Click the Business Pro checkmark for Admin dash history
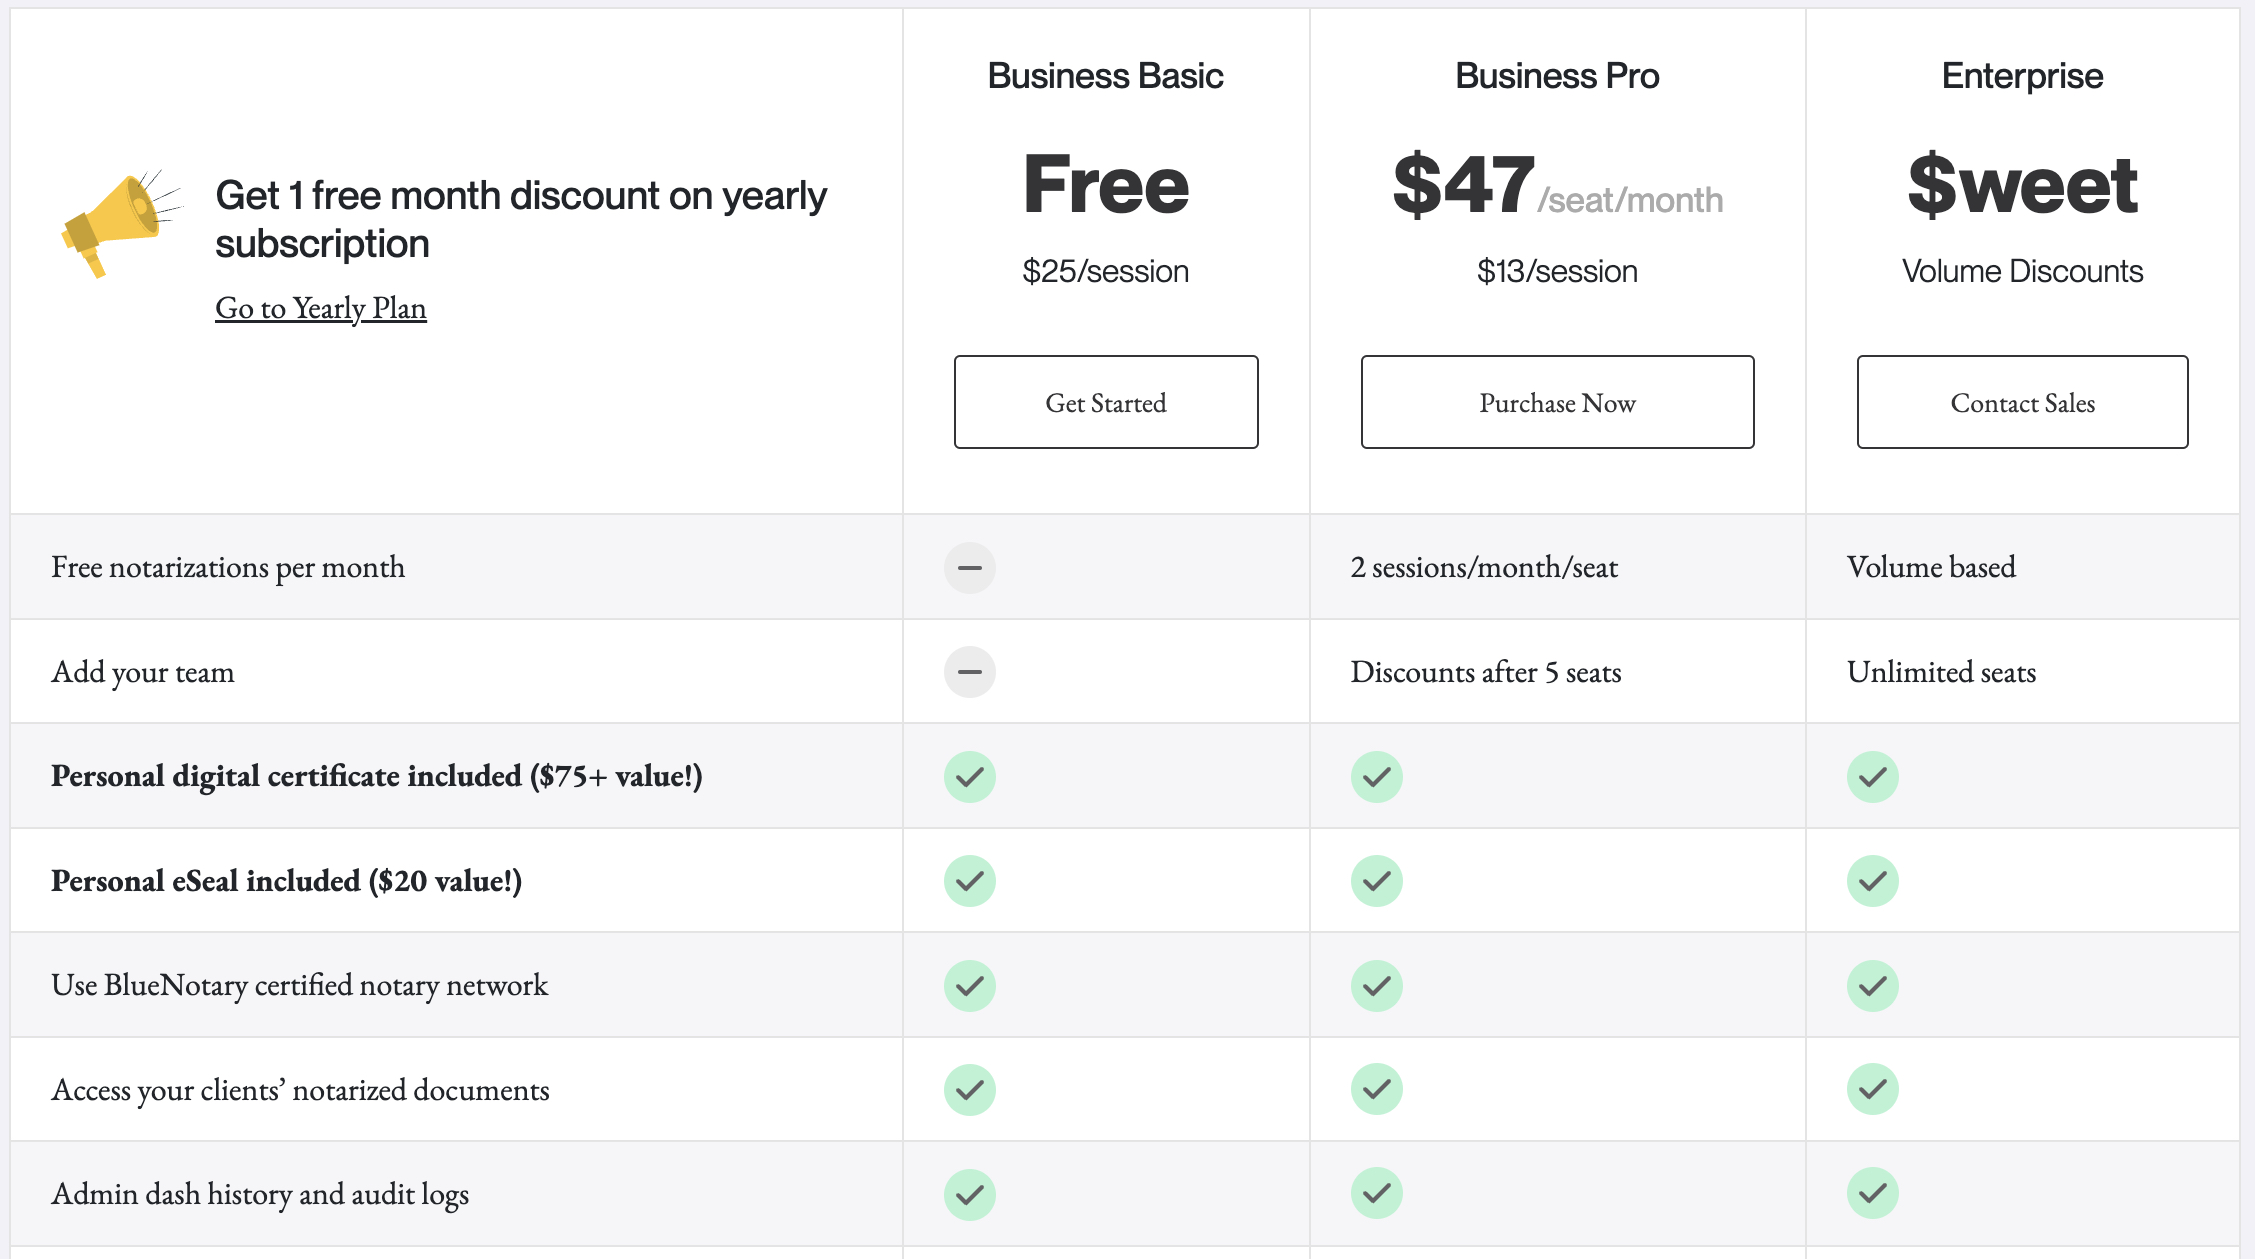2255x1259 pixels. (x=1376, y=1193)
